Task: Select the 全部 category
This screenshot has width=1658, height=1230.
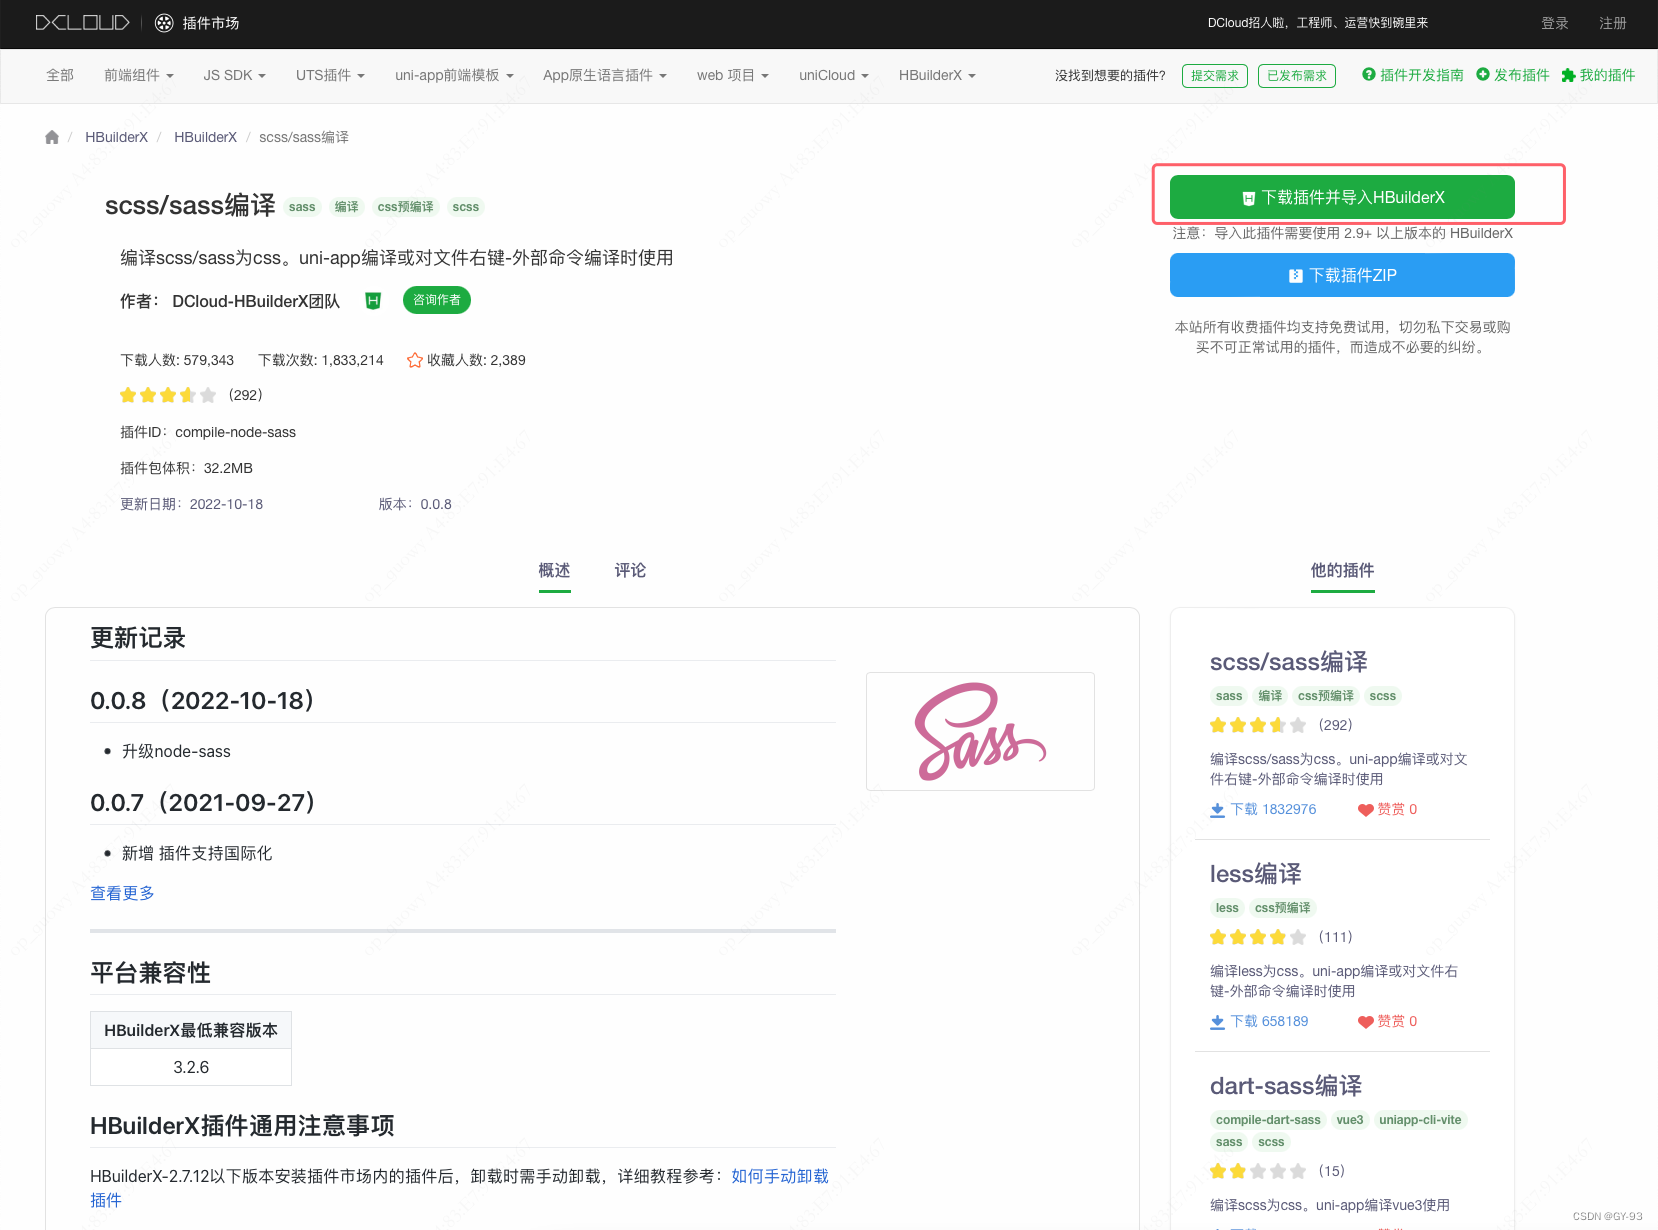Action: coord(60,75)
